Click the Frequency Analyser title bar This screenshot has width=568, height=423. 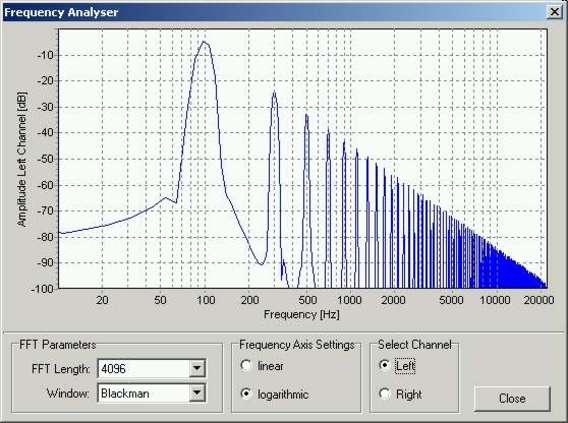pos(275,12)
